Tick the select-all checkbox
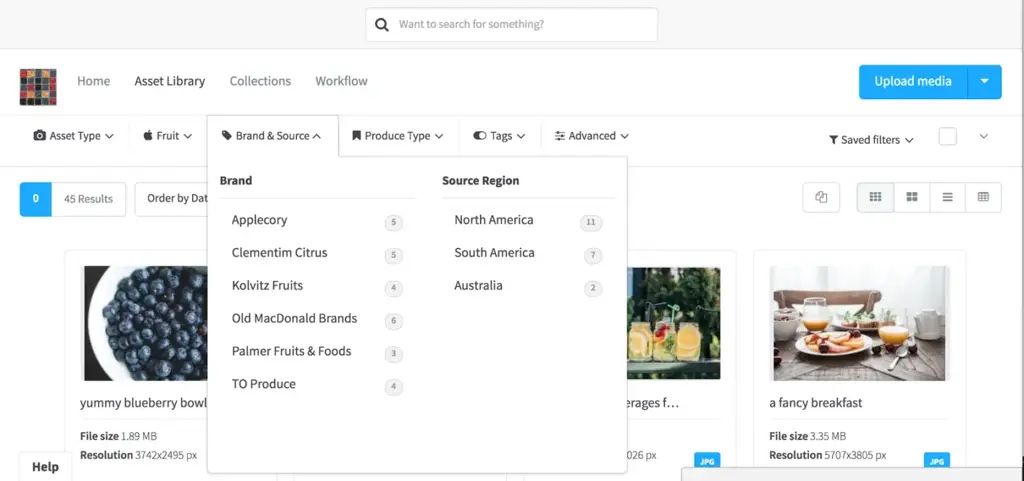1024x481 pixels. (x=947, y=137)
